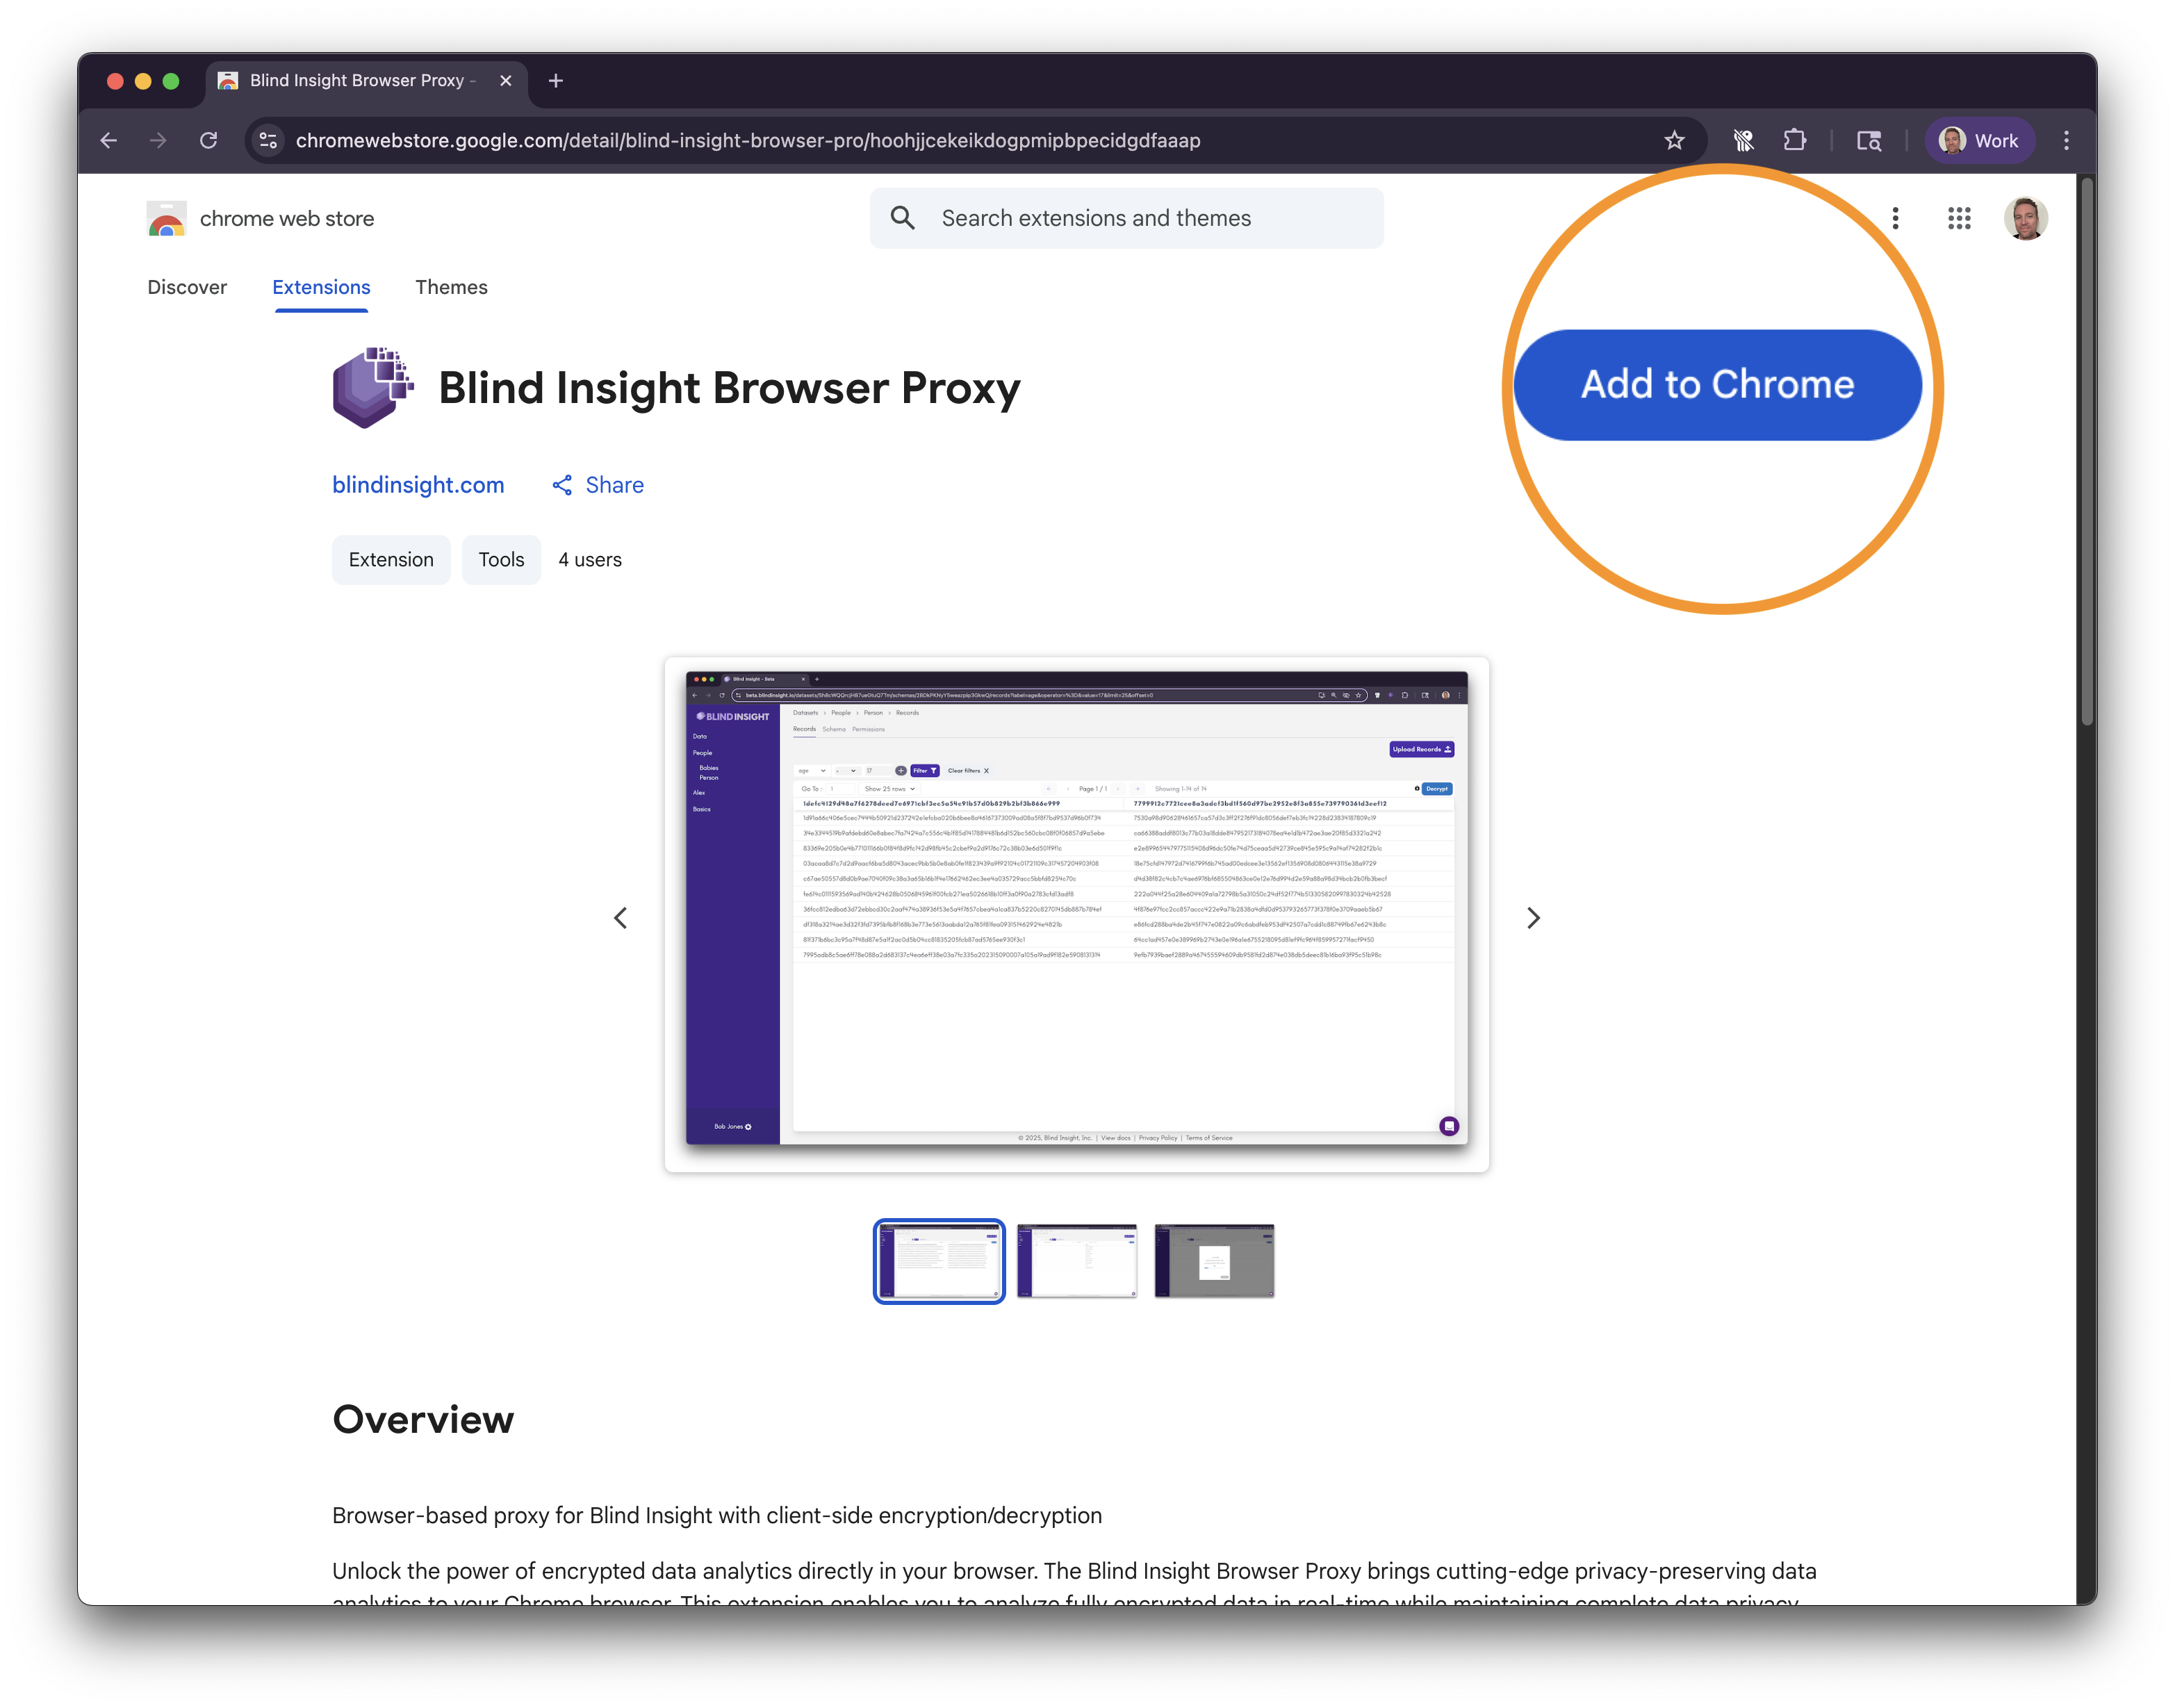Reload the current page
Screen dimensions: 2175x1708
[208, 141]
